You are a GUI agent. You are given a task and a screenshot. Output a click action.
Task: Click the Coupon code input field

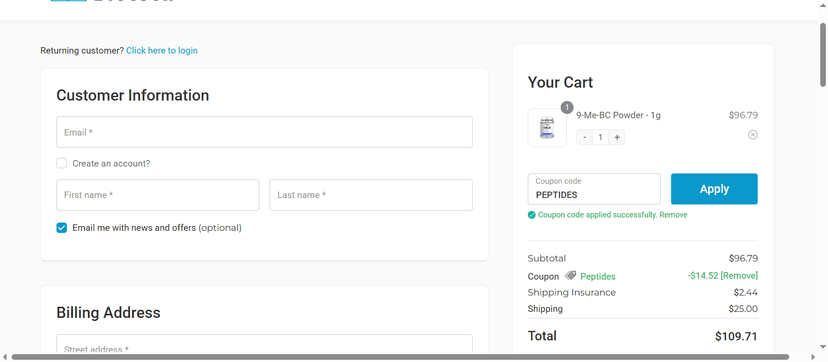pyautogui.click(x=594, y=189)
